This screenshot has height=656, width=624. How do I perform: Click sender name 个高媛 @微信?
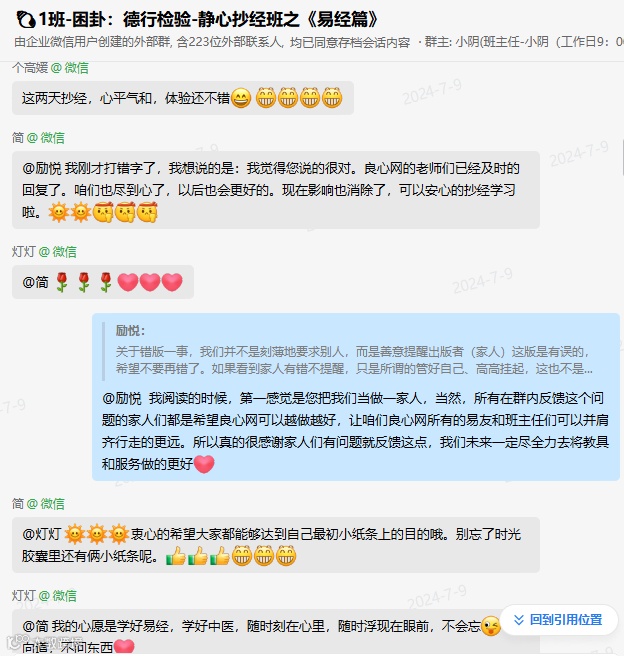[50, 68]
